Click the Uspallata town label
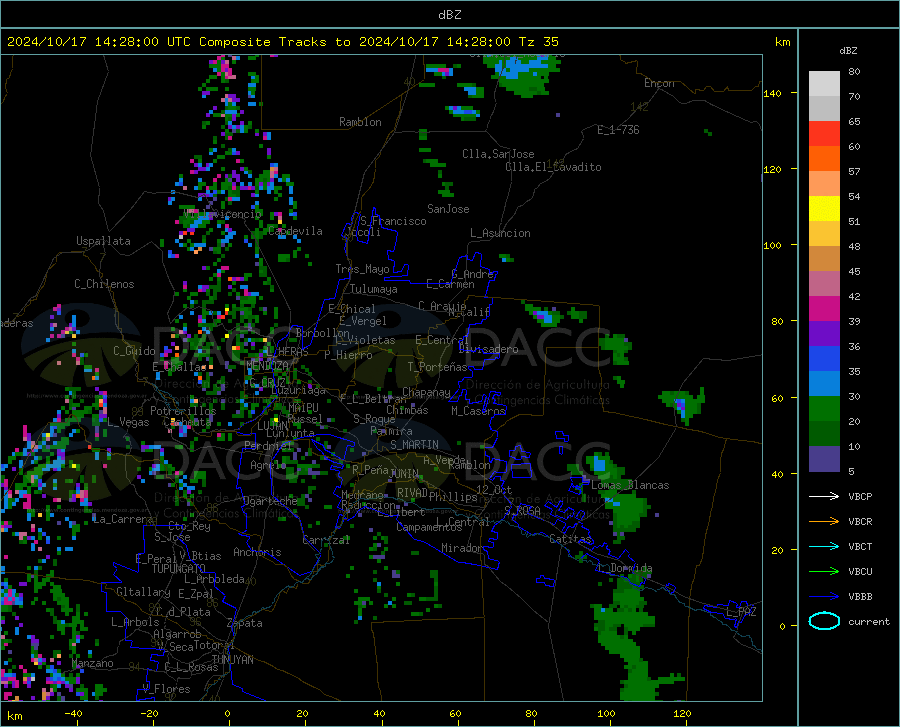This screenshot has width=900, height=727. [103, 241]
